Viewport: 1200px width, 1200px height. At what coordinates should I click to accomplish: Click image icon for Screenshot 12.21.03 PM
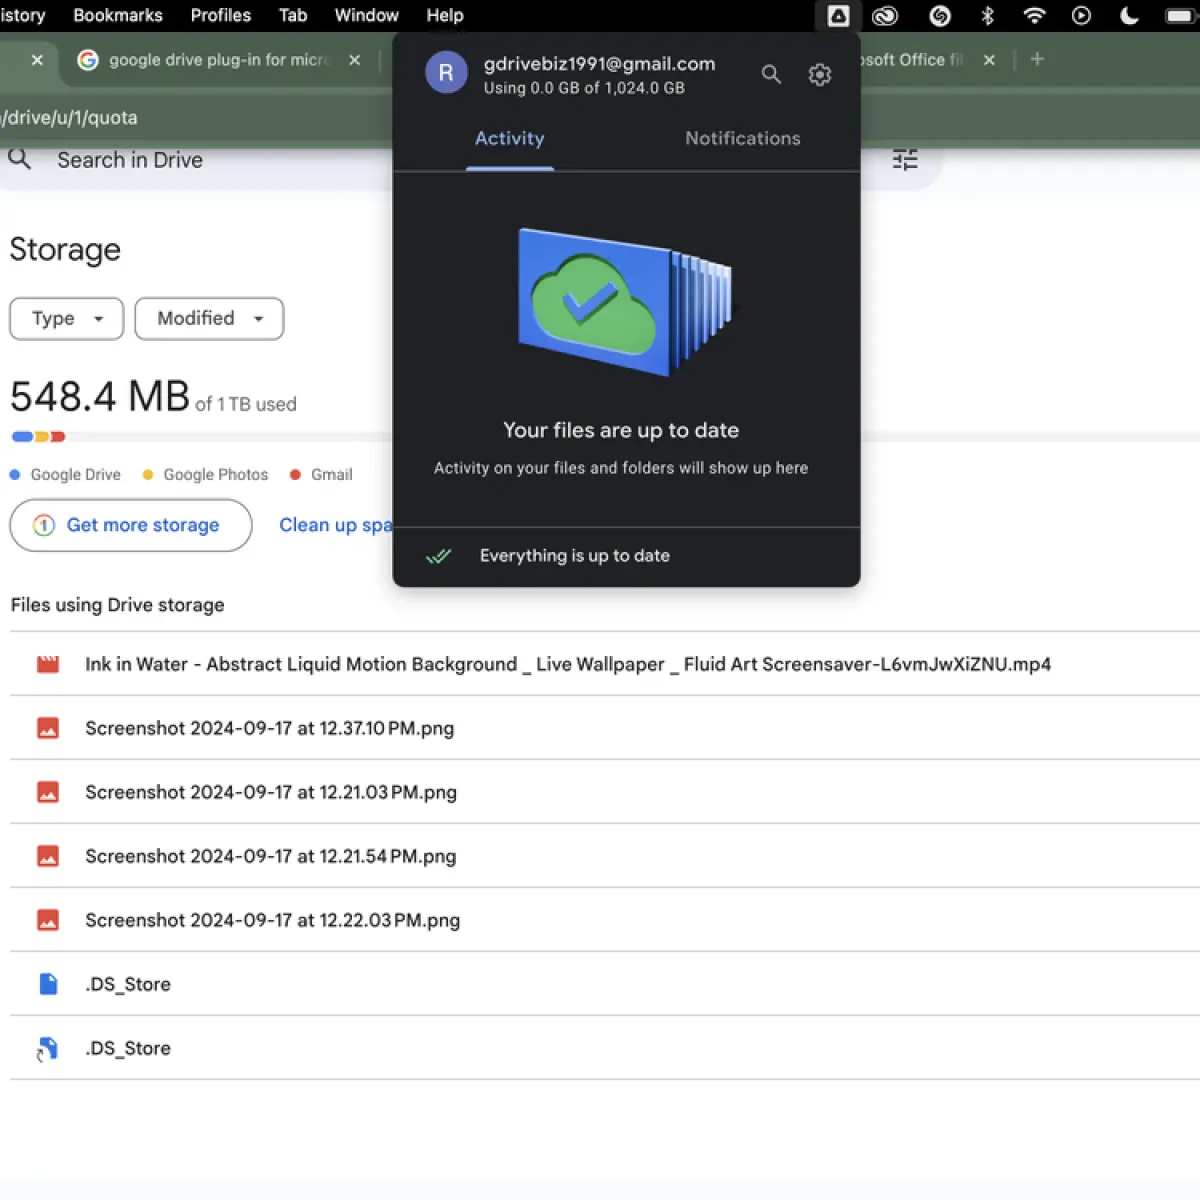tap(48, 792)
